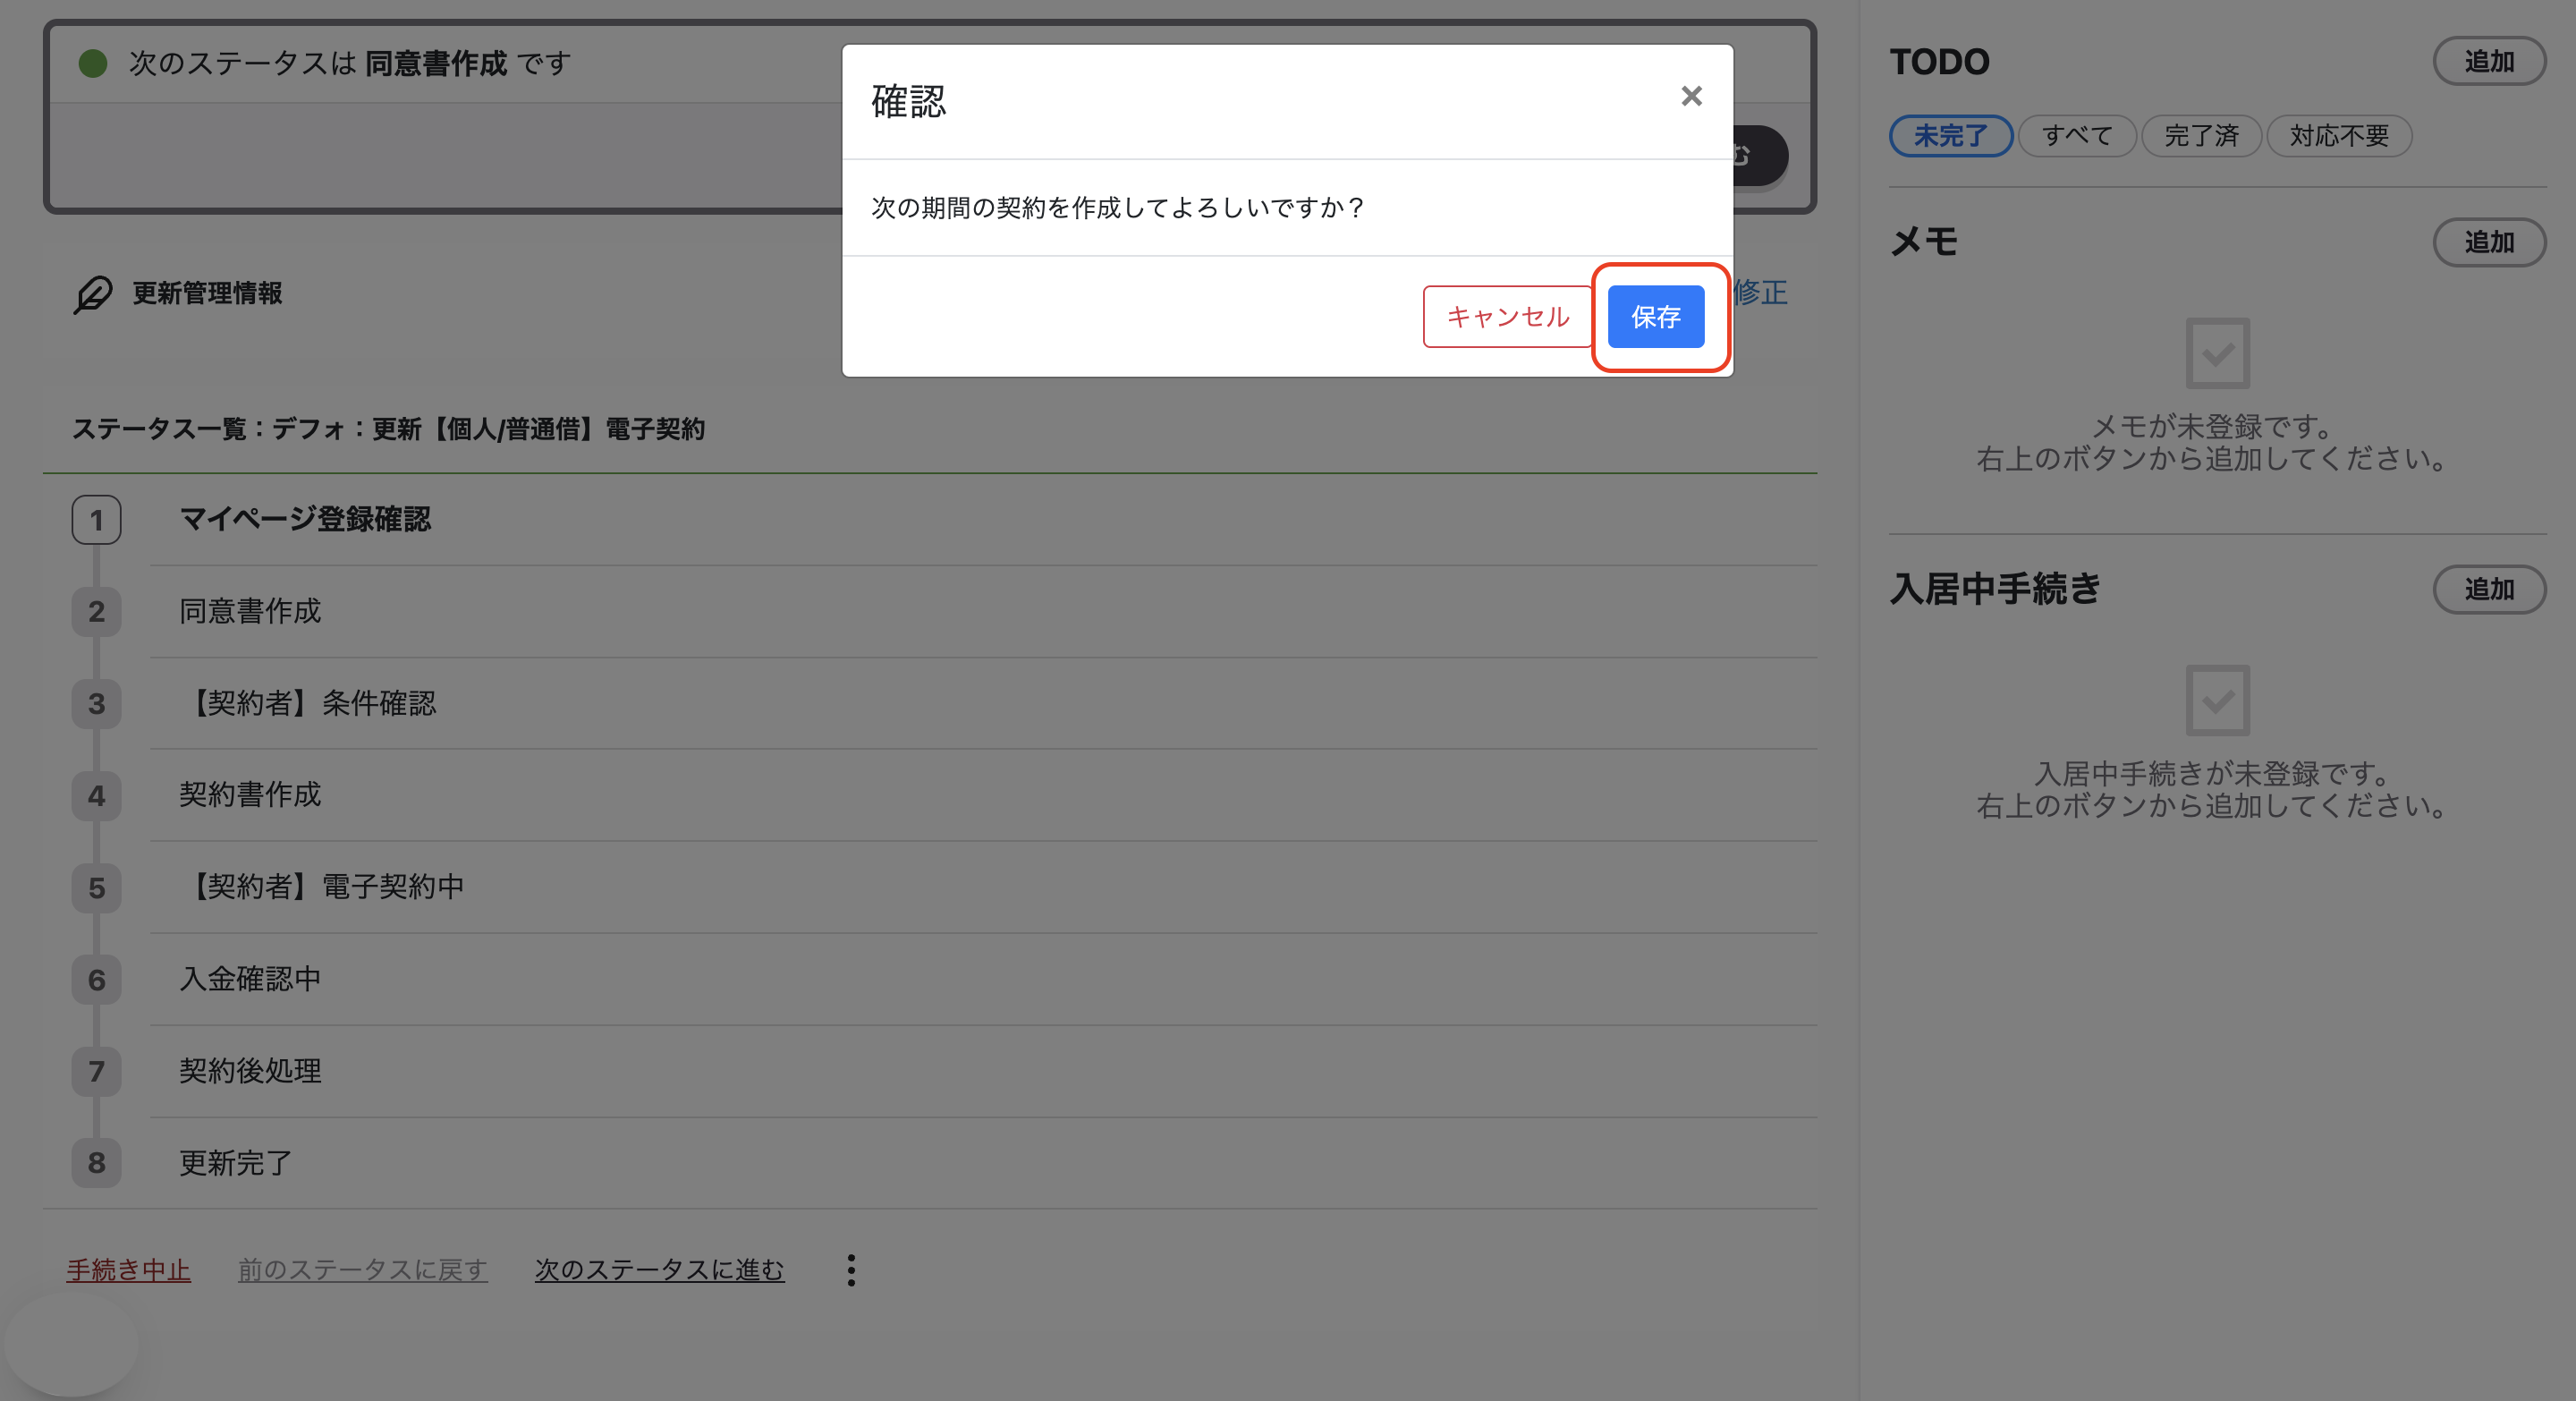Click the 【契約者】電子契約中 status row
Image resolution: width=2576 pixels, height=1401 pixels.
pos(983,888)
